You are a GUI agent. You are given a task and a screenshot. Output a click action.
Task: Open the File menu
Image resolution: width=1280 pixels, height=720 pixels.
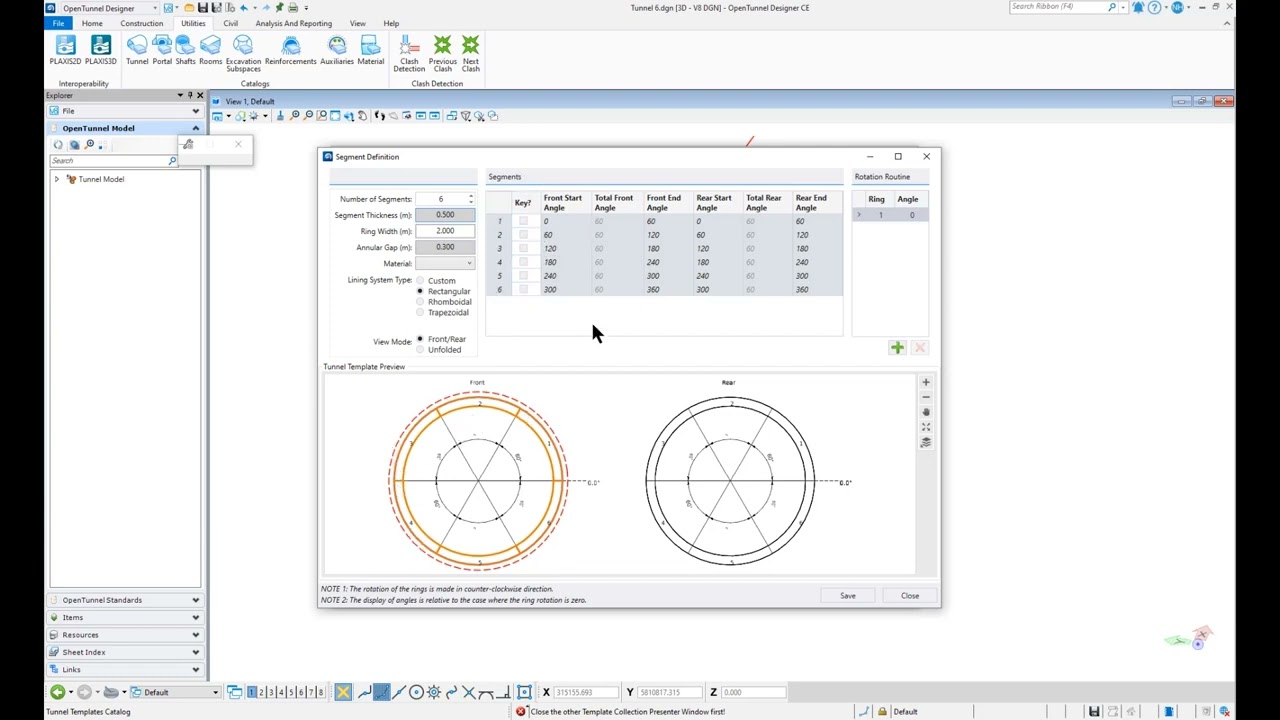click(59, 23)
